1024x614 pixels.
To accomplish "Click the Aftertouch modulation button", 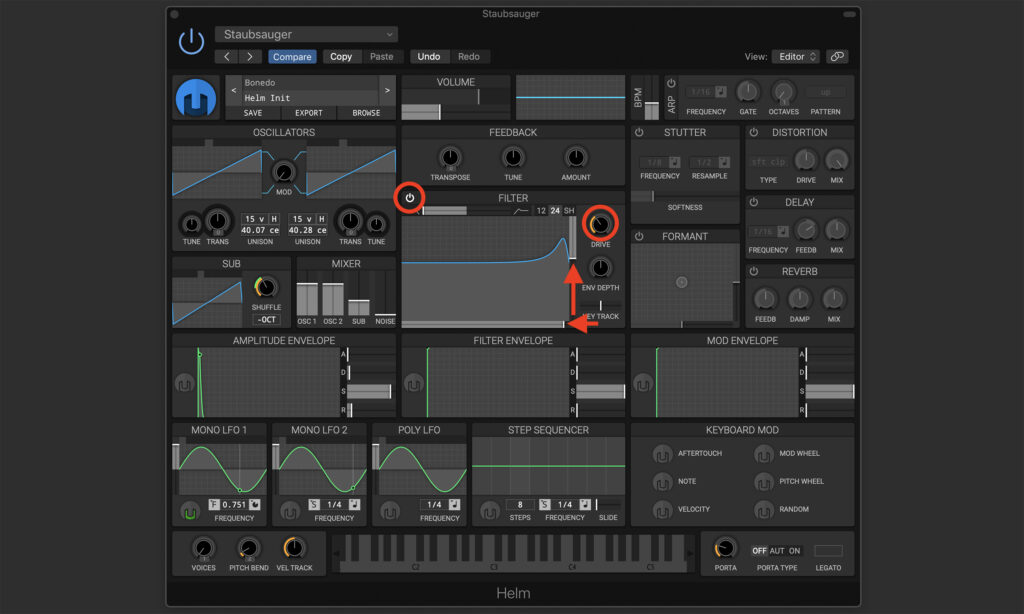I will [x=662, y=454].
